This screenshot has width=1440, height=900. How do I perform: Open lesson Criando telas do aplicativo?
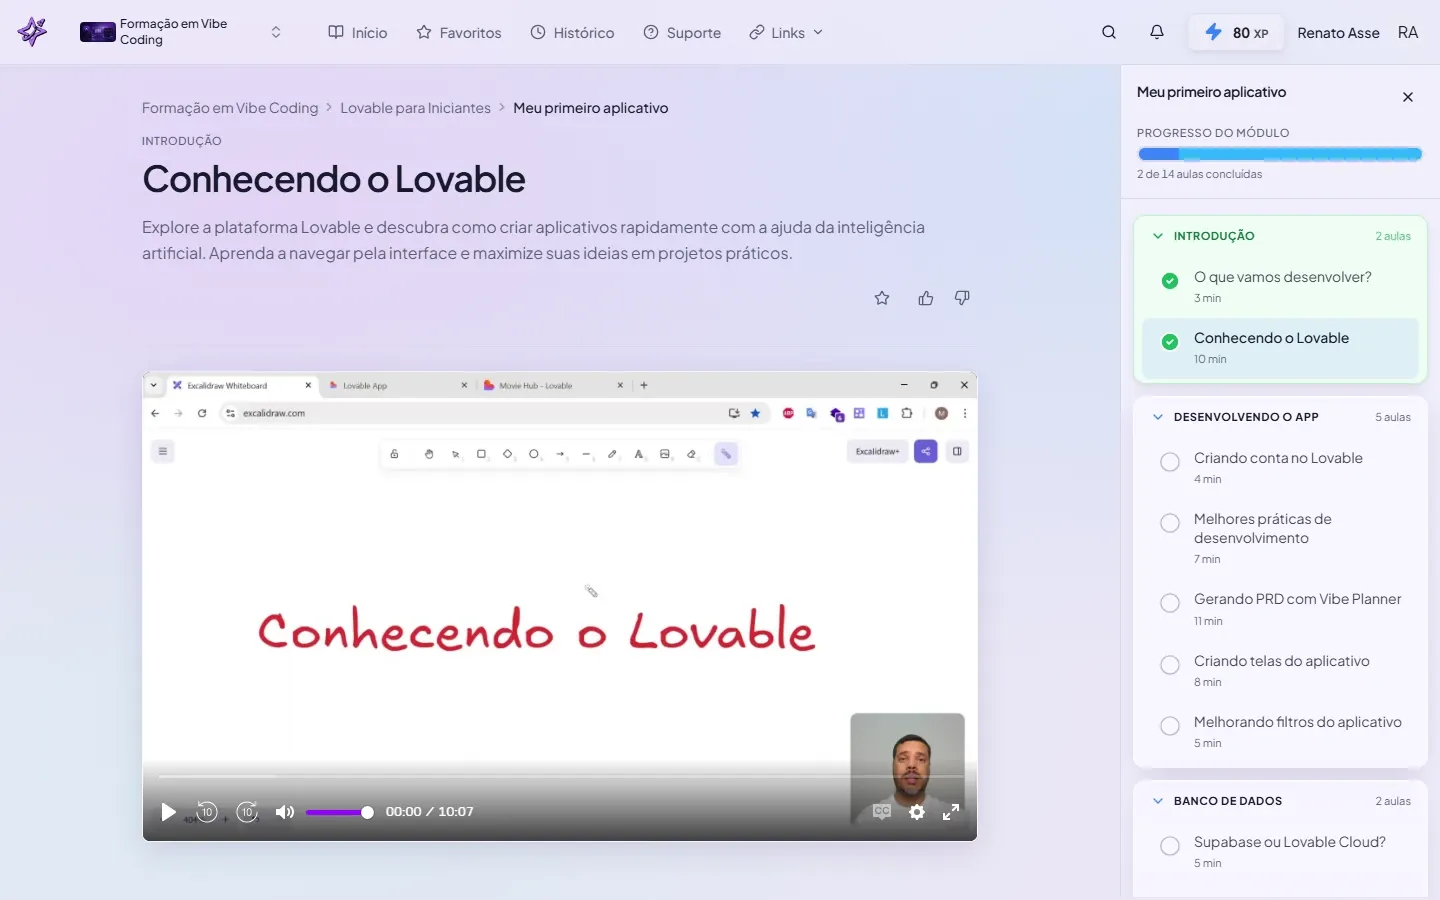pyautogui.click(x=1280, y=671)
